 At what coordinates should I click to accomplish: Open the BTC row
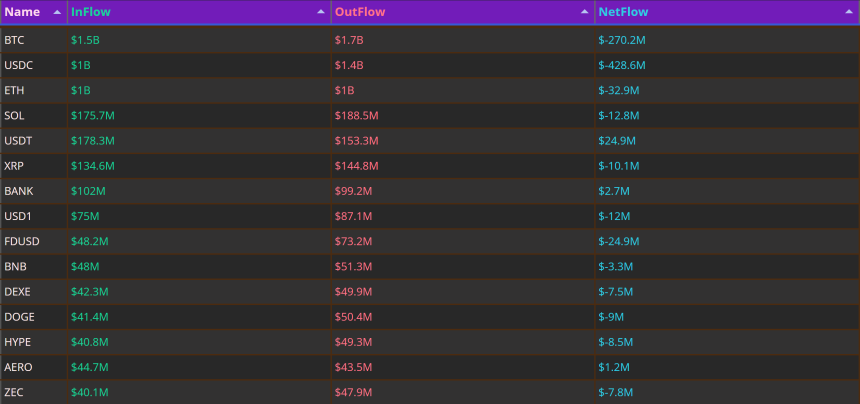click(430, 40)
